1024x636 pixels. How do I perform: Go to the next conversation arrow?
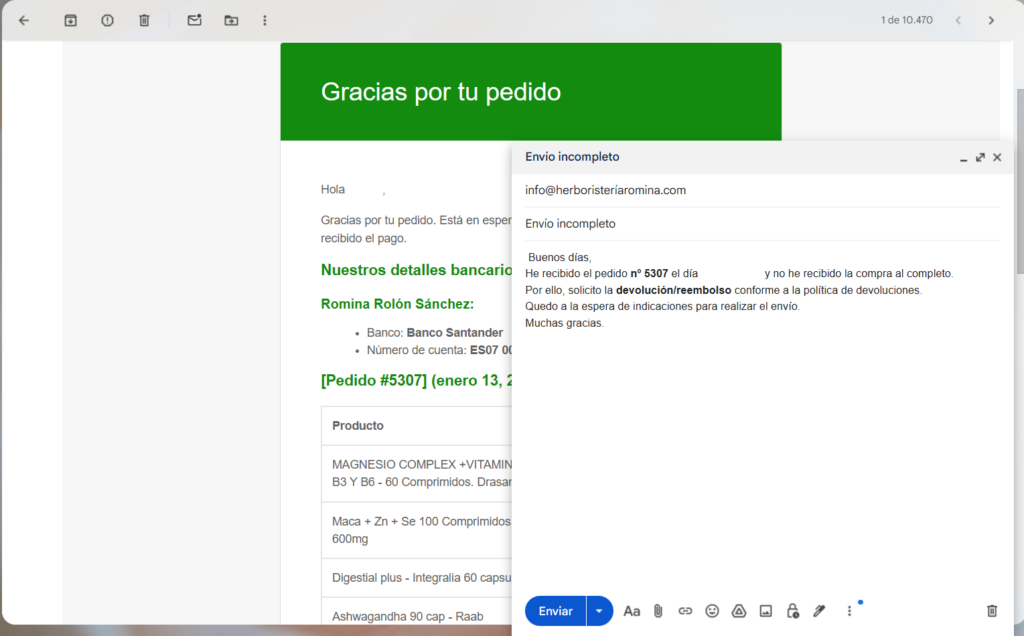tap(990, 20)
